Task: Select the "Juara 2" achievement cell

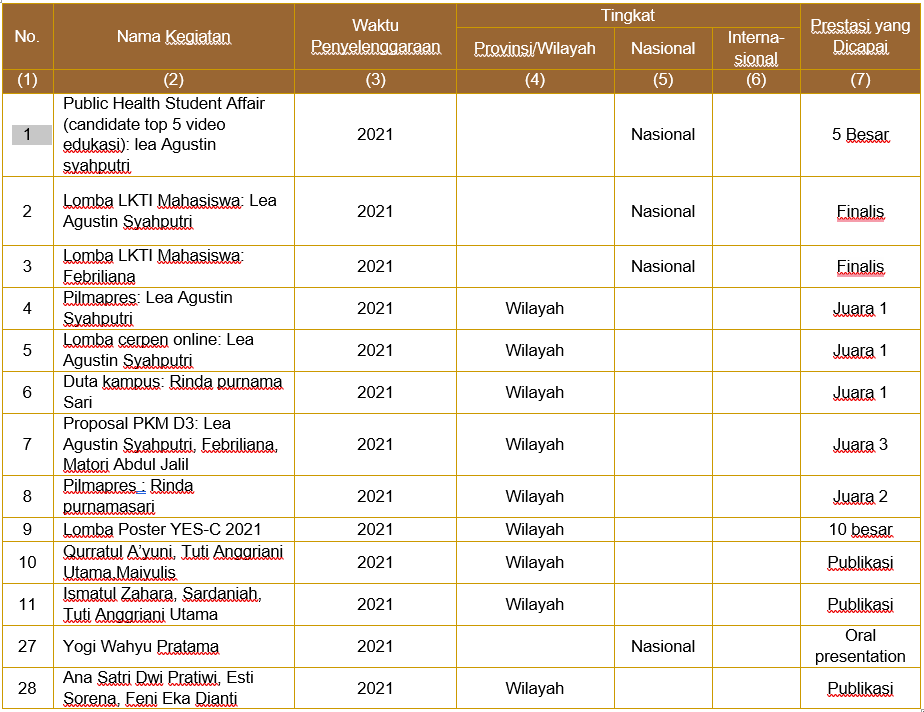Action: coord(860,496)
